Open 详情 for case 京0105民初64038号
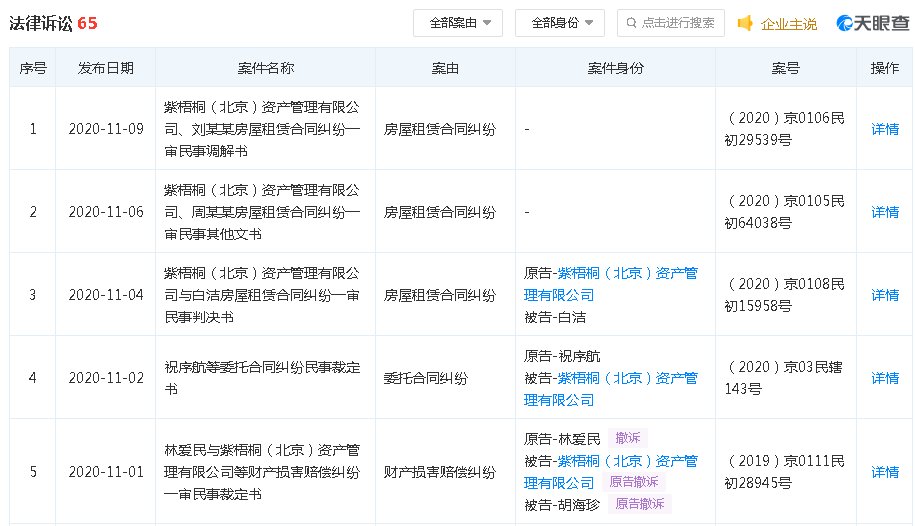This screenshot has width=915, height=526. [885, 212]
